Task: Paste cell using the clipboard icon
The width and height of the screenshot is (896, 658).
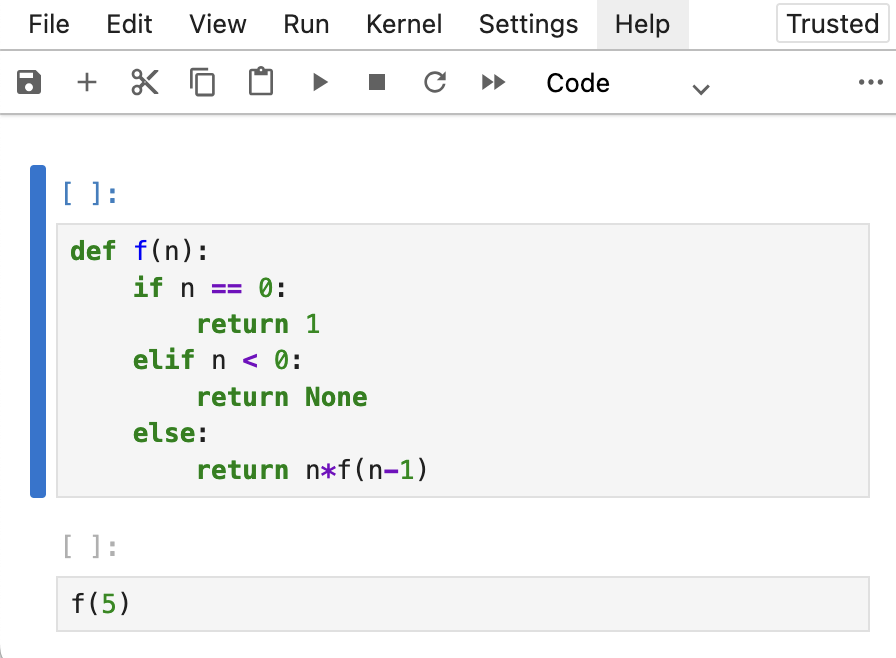Action: [261, 83]
